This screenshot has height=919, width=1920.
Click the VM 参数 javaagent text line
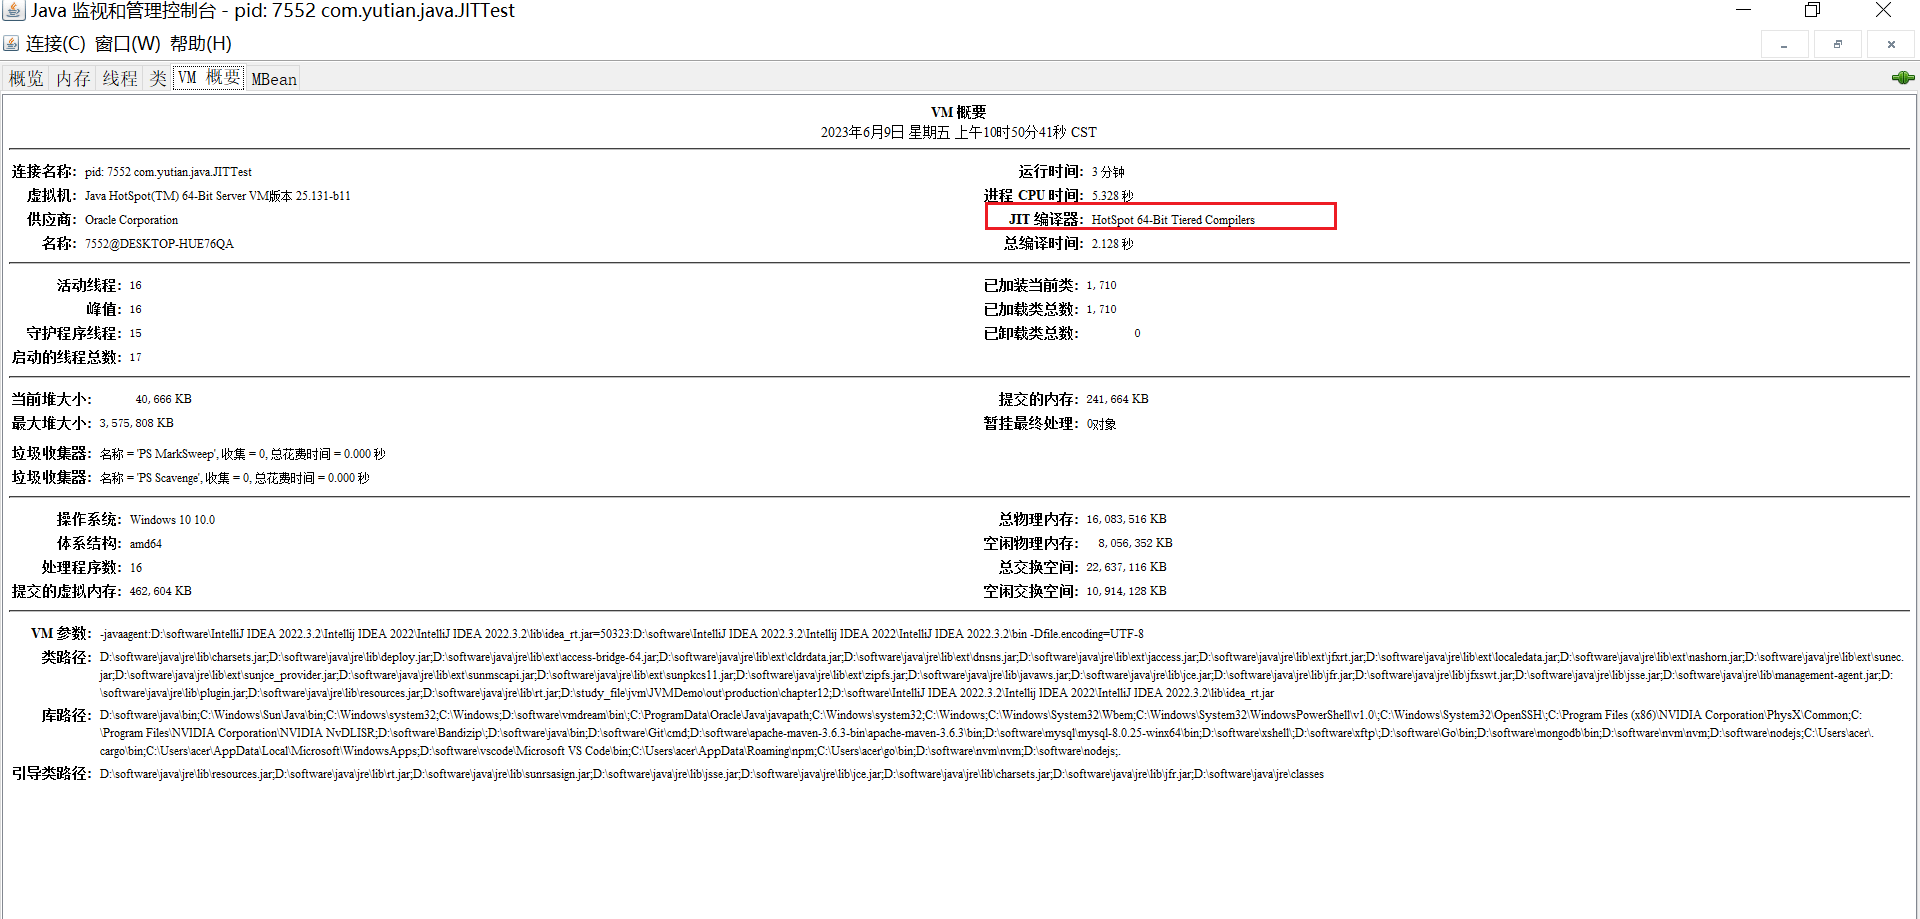620,634
